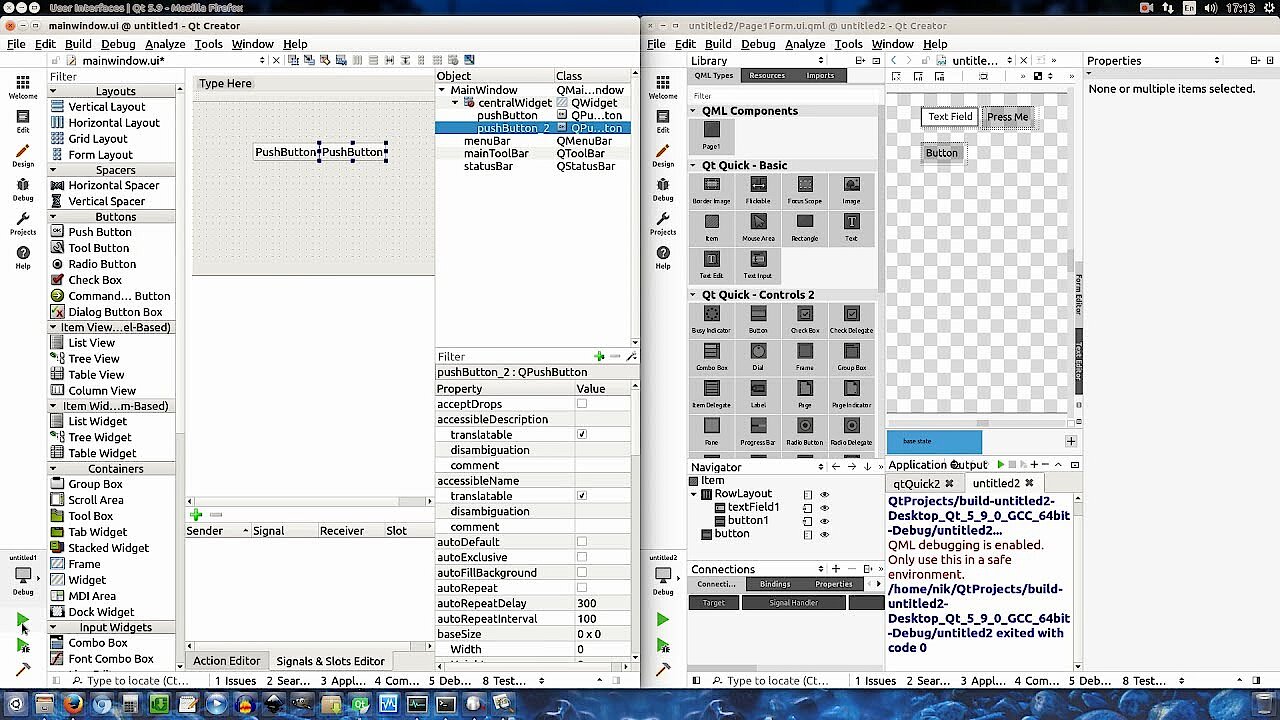Pick the Combo Box control in Controls 2
The image size is (1280, 720).
[x=711, y=357]
